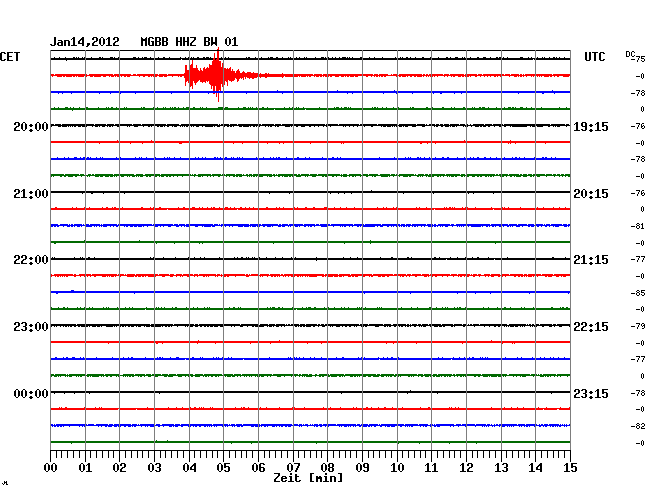
Task: Click the 07 minute axis tick label
Action: [x=293, y=467]
